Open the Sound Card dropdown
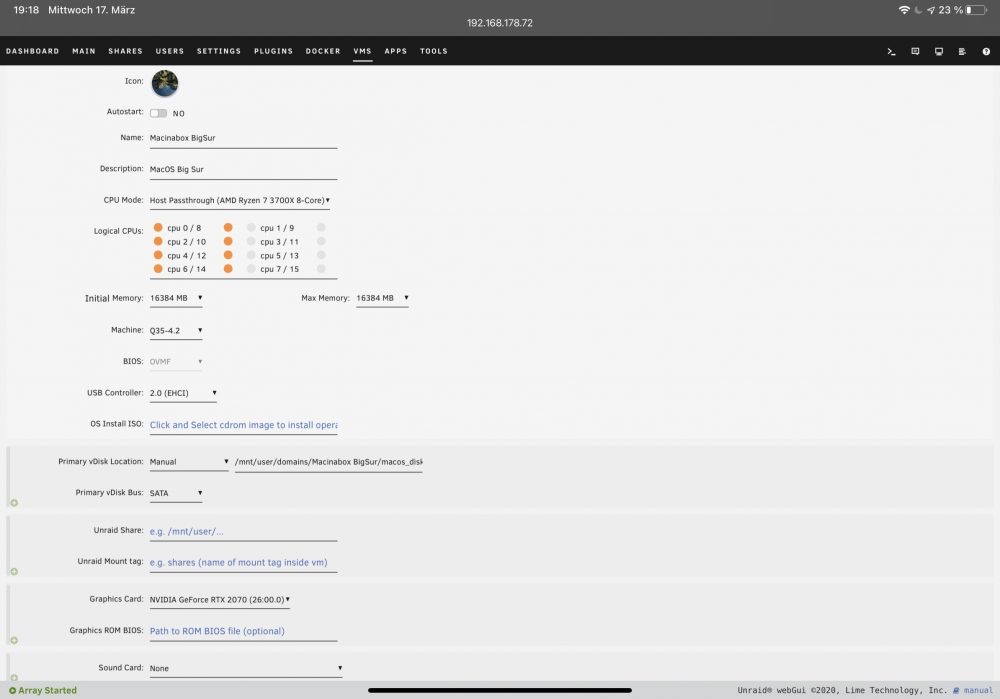 pos(246,668)
